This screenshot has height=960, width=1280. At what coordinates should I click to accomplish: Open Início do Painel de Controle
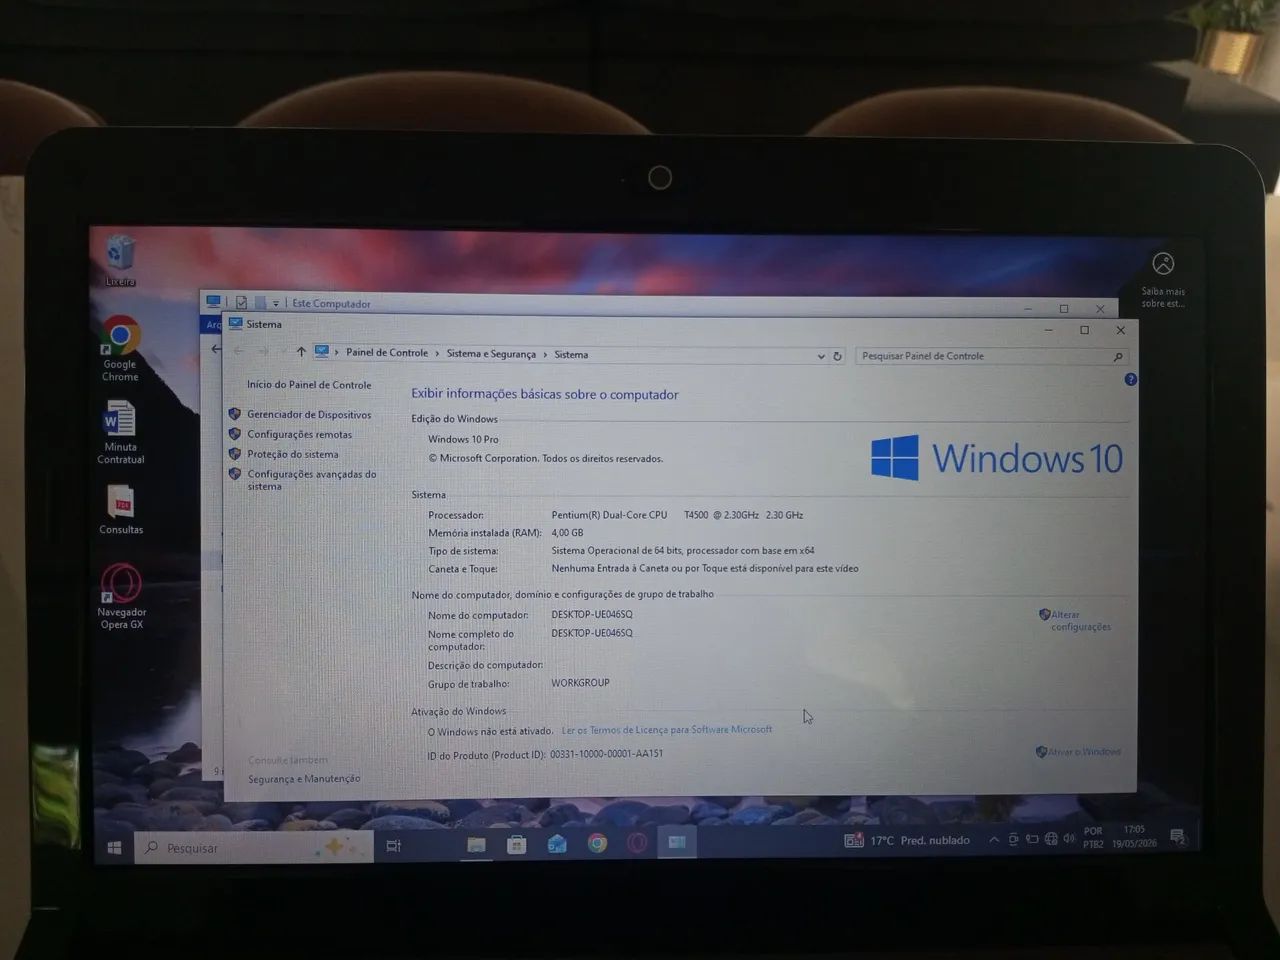[309, 385]
